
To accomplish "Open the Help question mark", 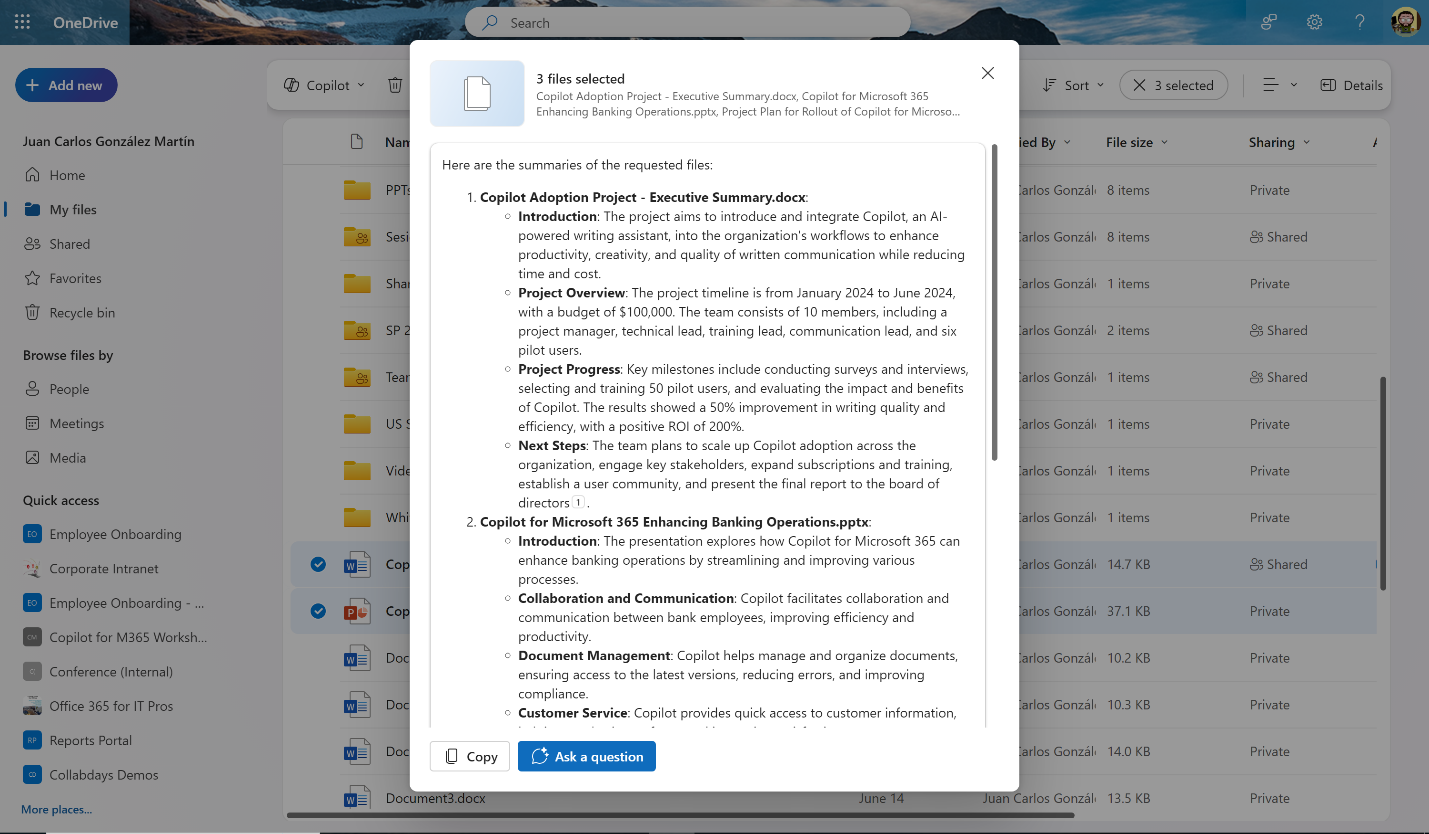I will pos(1359,21).
